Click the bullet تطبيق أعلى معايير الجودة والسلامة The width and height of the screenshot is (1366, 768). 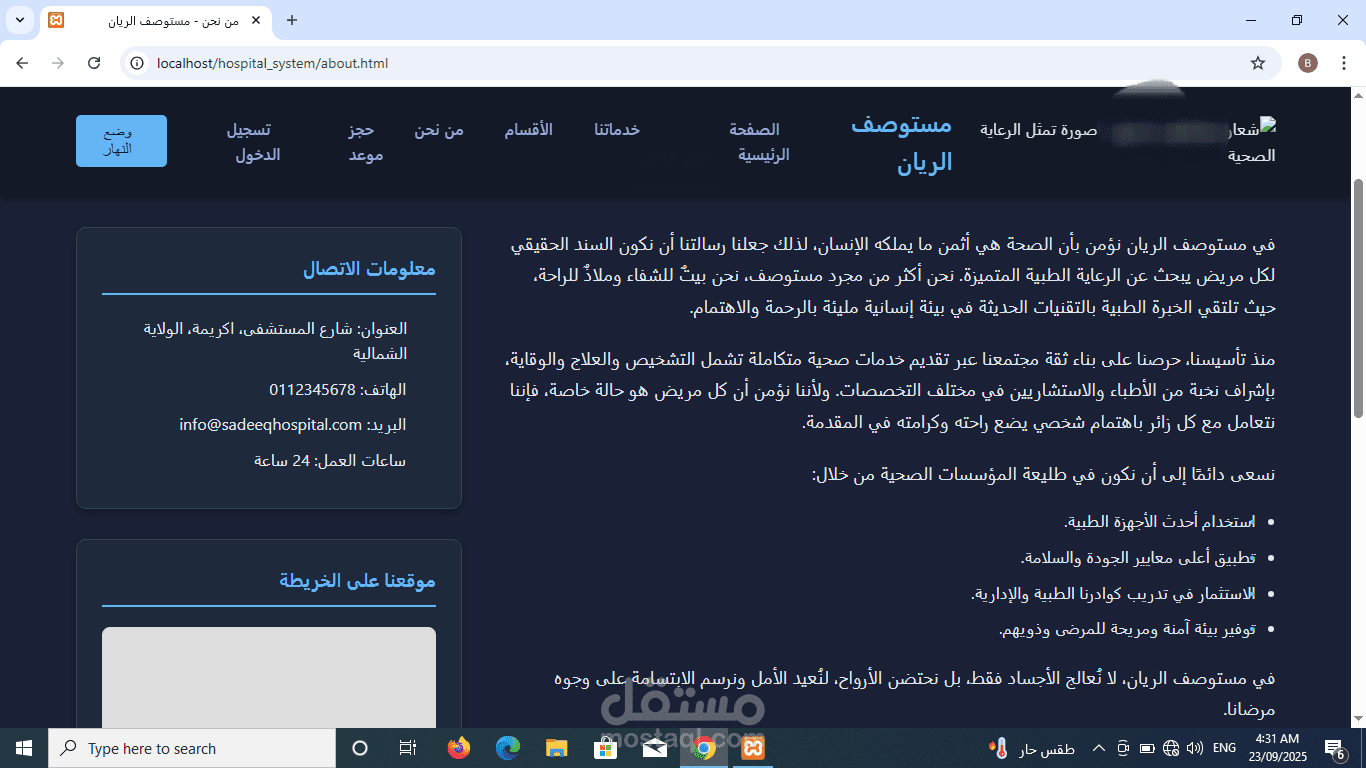pyautogui.click(x=1138, y=558)
